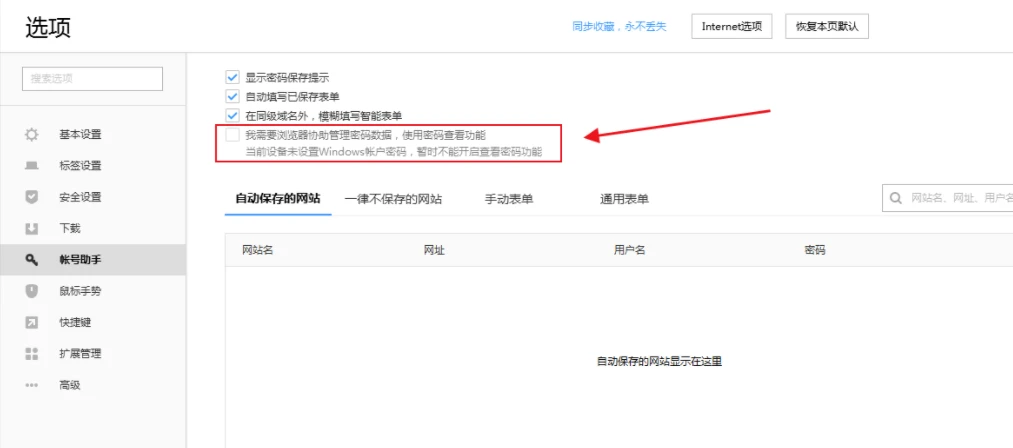Click the gear icon for 基本设置
The image size is (1013, 448).
coord(32,134)
